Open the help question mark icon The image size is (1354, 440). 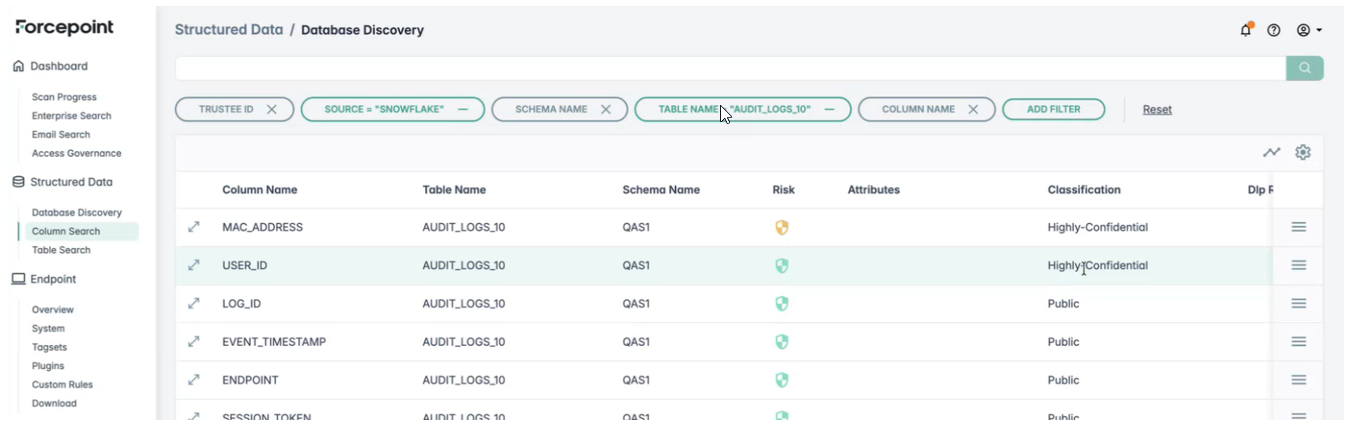[x=1274, y=30]
